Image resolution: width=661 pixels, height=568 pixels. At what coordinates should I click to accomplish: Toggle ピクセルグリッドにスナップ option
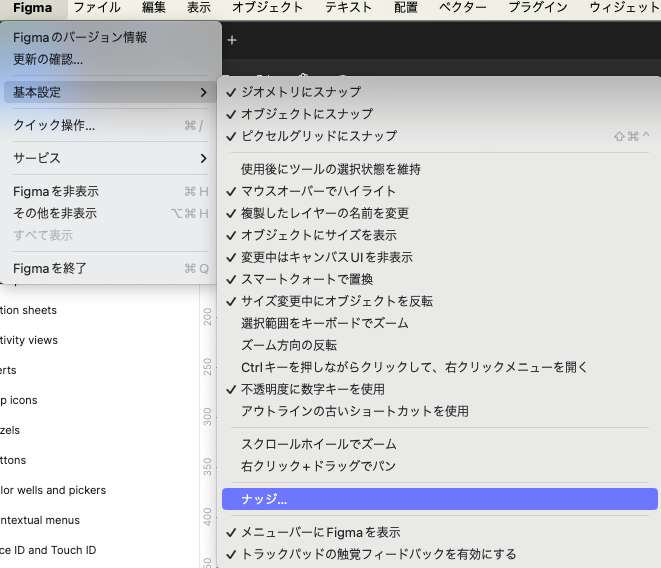[440, 136]
